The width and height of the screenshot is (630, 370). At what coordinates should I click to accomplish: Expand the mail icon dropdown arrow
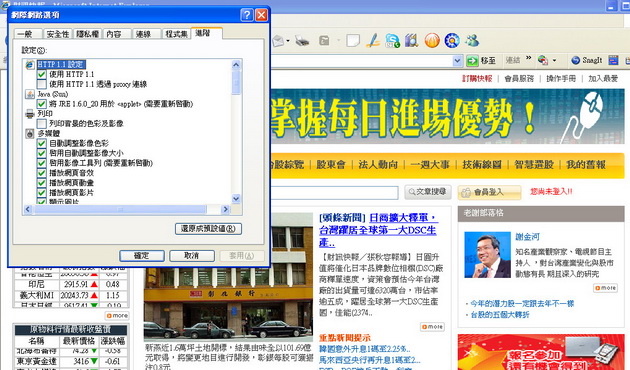(288, 41)
